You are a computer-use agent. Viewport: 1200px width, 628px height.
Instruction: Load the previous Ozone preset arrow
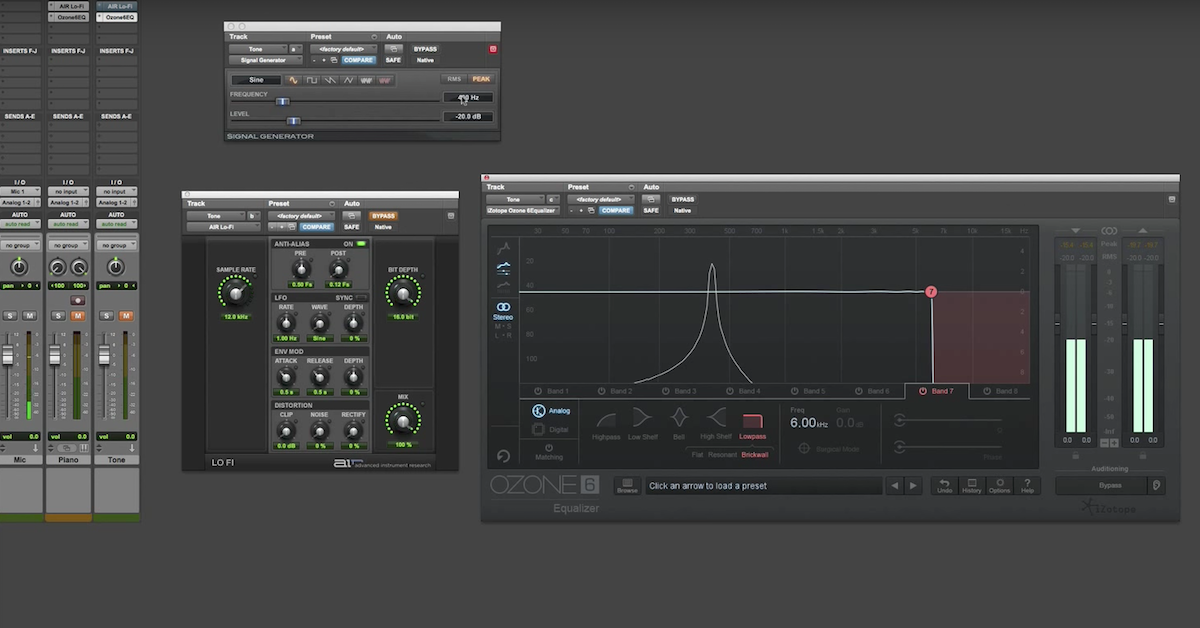(x=895, y=486)
